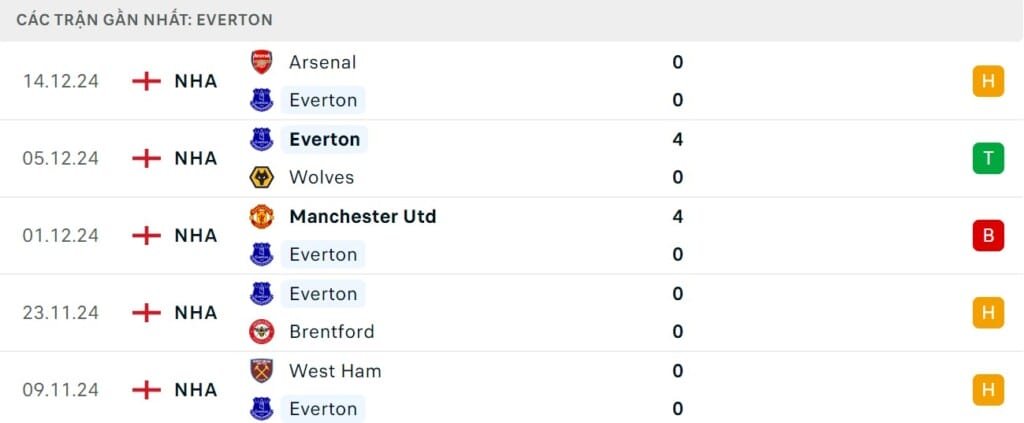Screen dimensions: 1024x423
Task: Click the Wolves club crest icon
Action: (x=261, y=177)
